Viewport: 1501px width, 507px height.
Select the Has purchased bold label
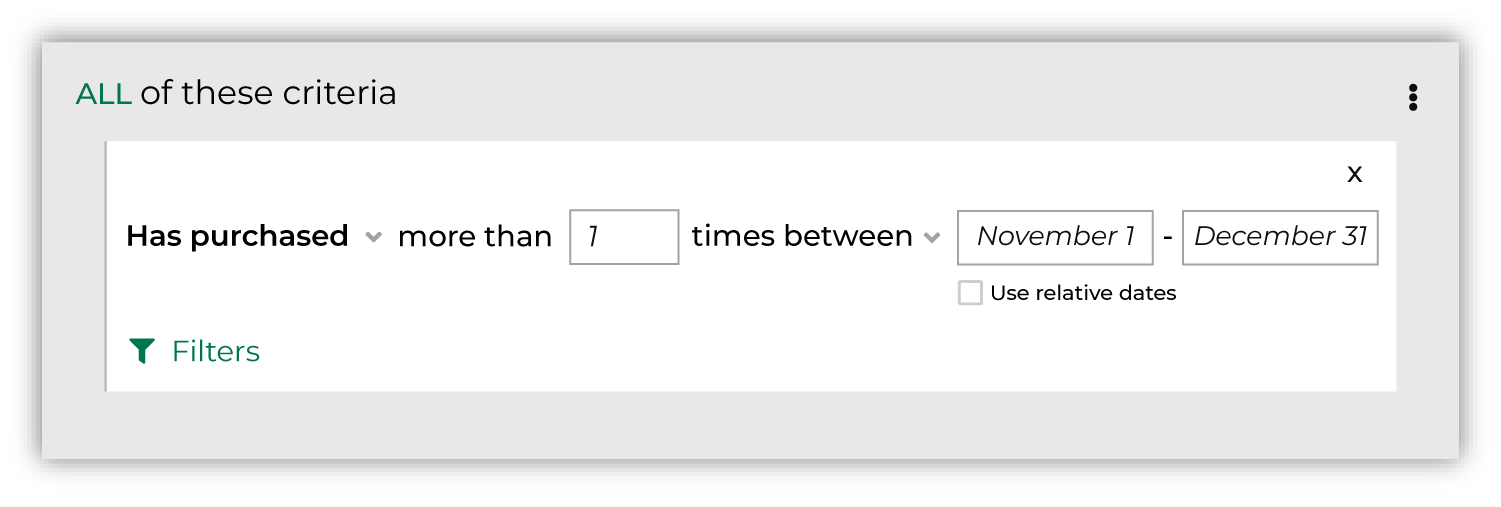[237, 237]
